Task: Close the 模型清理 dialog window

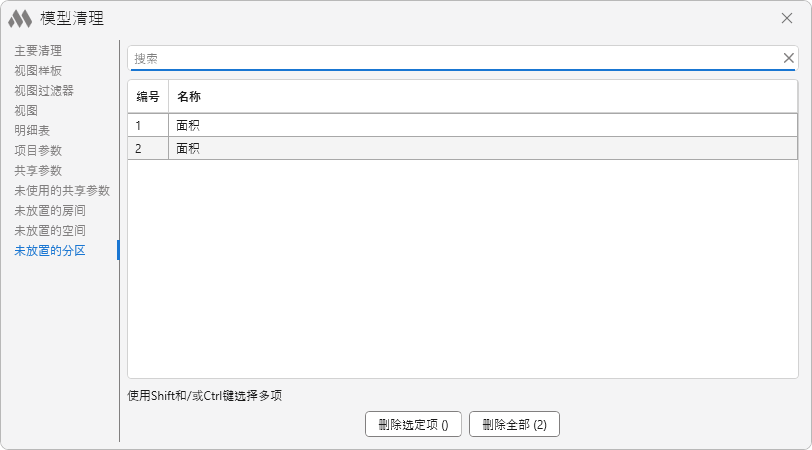Action: click(x=787, y=18)
